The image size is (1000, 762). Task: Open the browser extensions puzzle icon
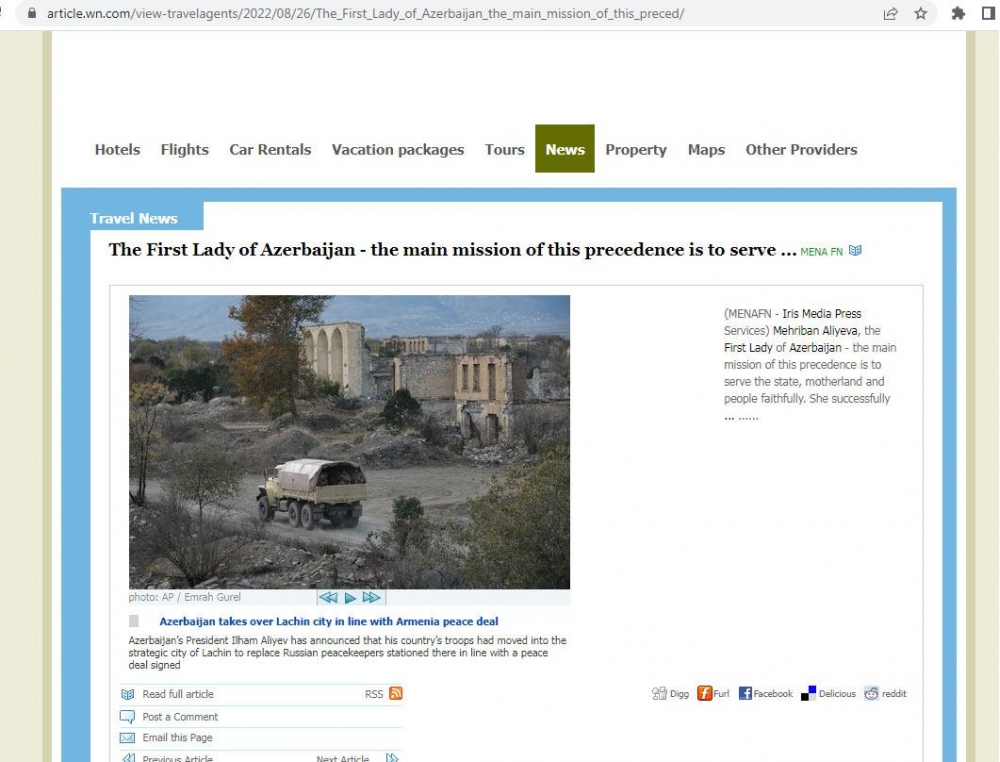(958, 13)
